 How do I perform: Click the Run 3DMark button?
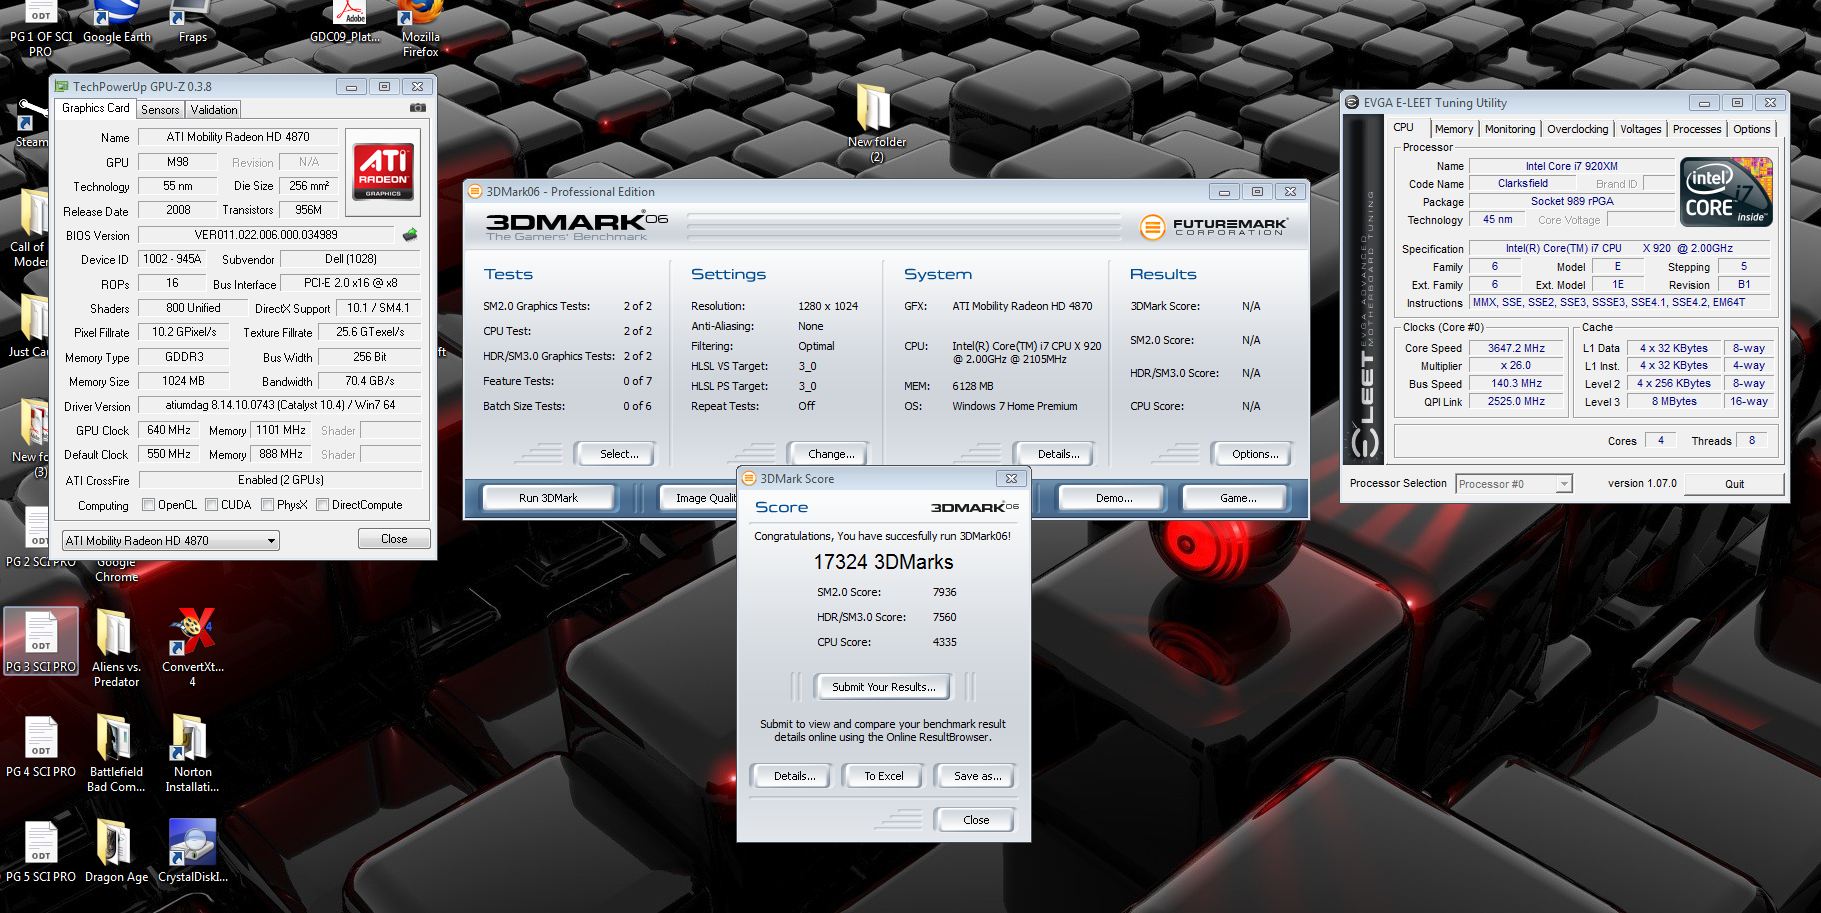coord(548,498)
